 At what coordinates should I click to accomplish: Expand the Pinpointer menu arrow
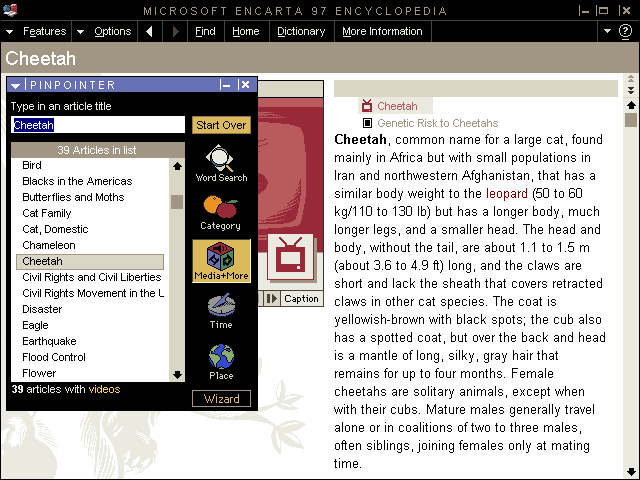[16, 85]
